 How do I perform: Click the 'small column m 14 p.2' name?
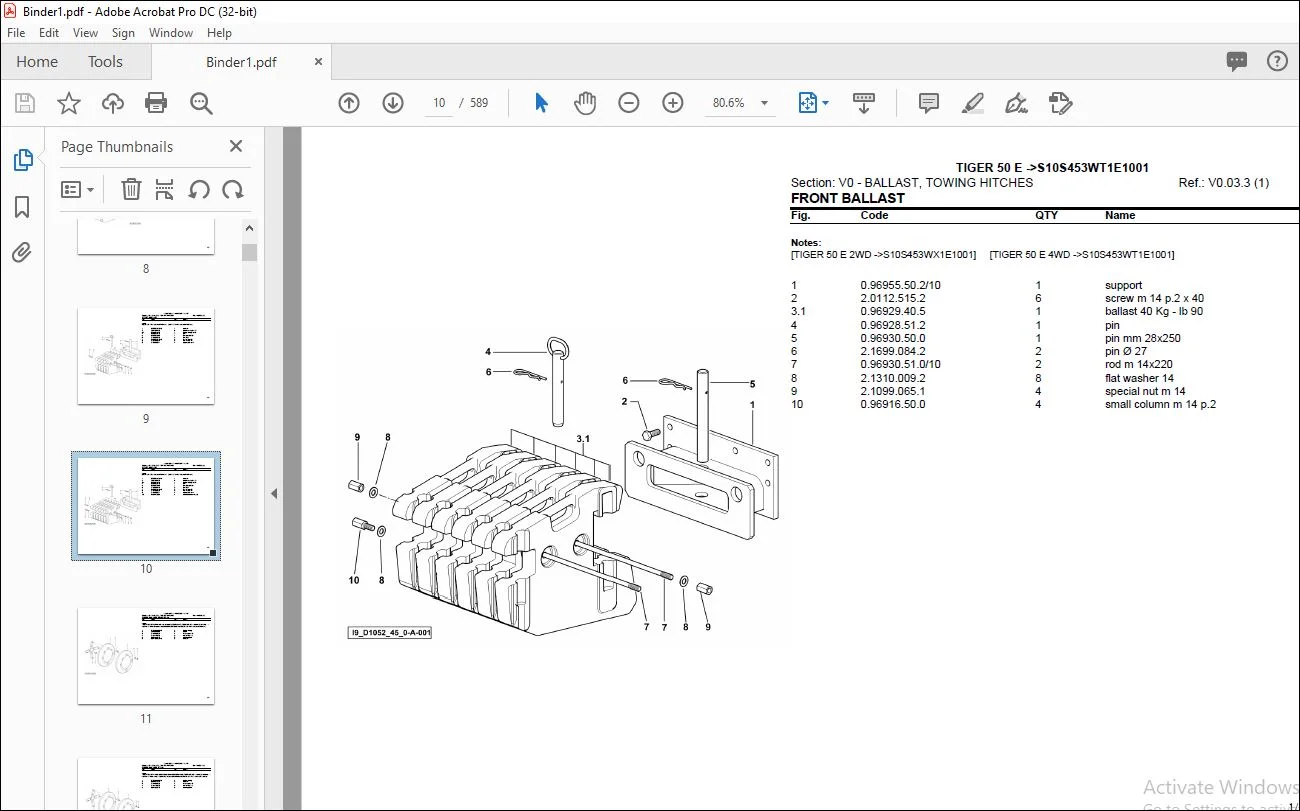coord(1160,404)
